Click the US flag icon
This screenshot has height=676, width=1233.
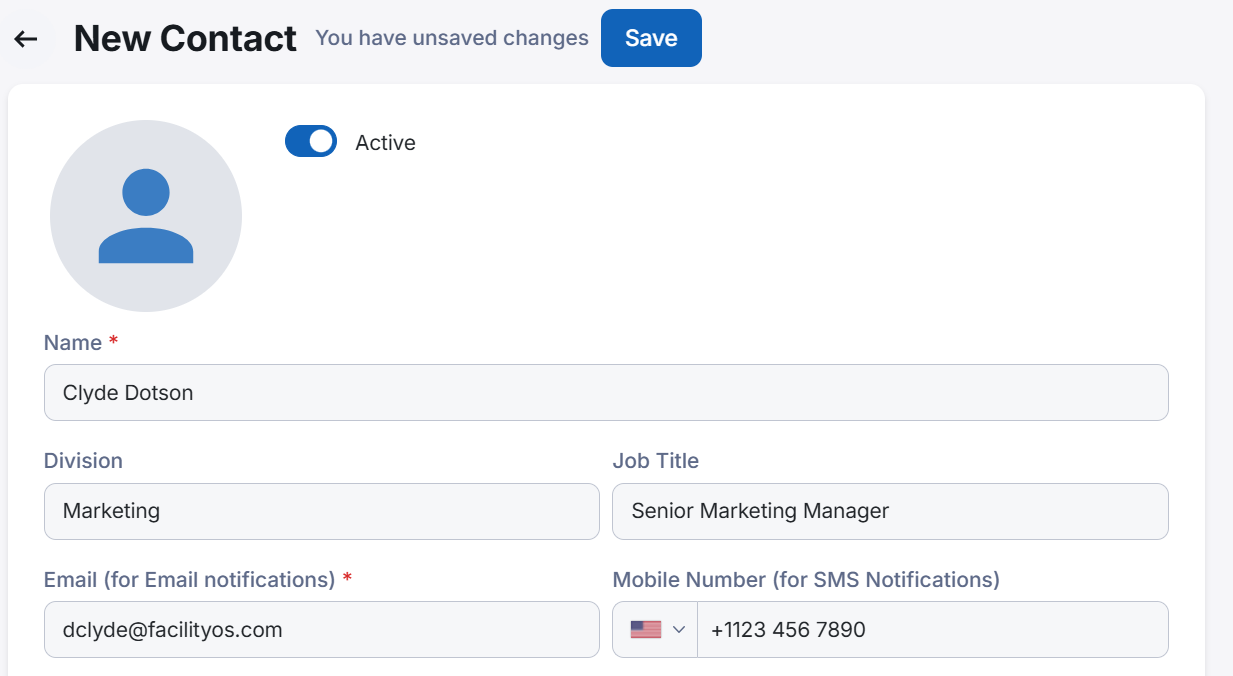click(646, 629)
